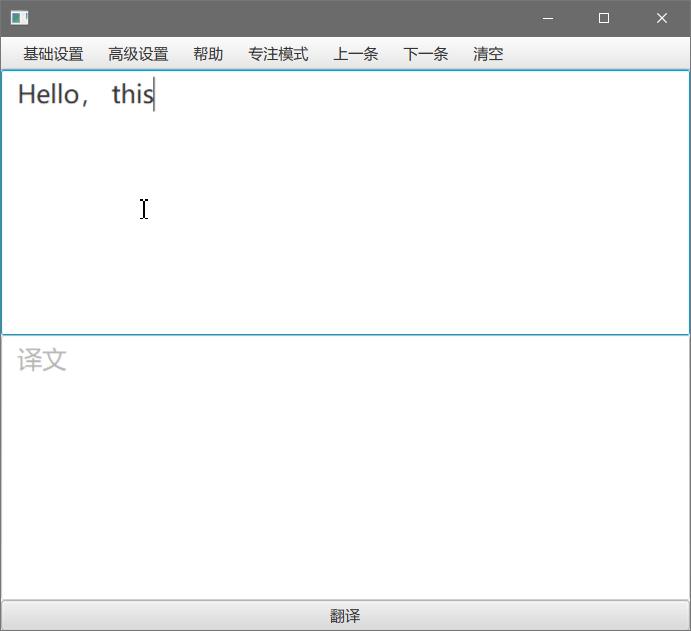Viewport: 691px width, 631px height.
Task: Go to previous entry with 上一条
Action: [x=356, y=54]
